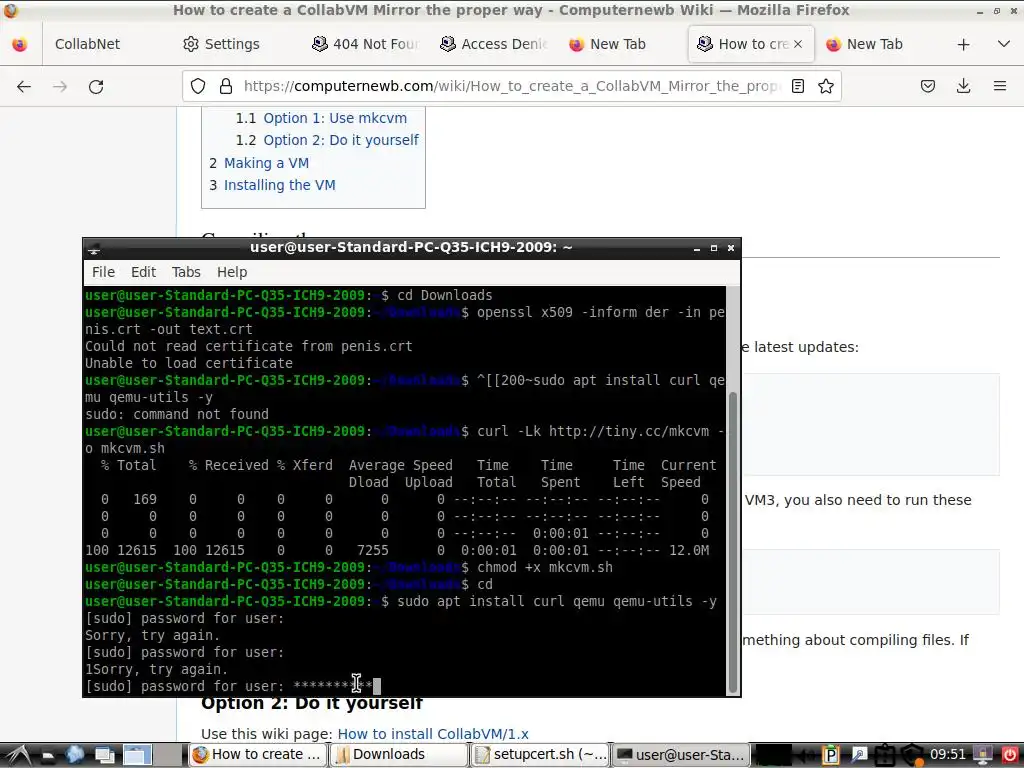Switch to the 404 Not Found tab
The width and height of the screenshot is (1024, 768).
(x=364, y=44)
